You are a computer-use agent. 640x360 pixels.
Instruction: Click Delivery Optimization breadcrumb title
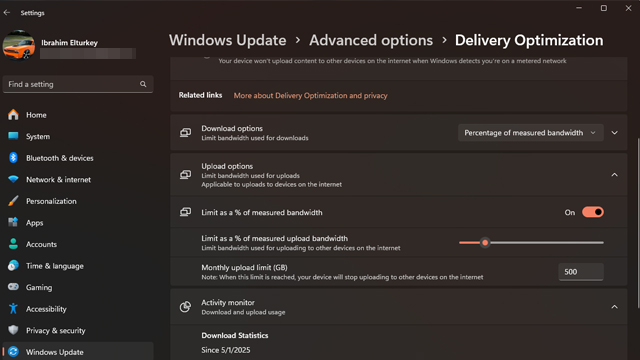(529, 40)
